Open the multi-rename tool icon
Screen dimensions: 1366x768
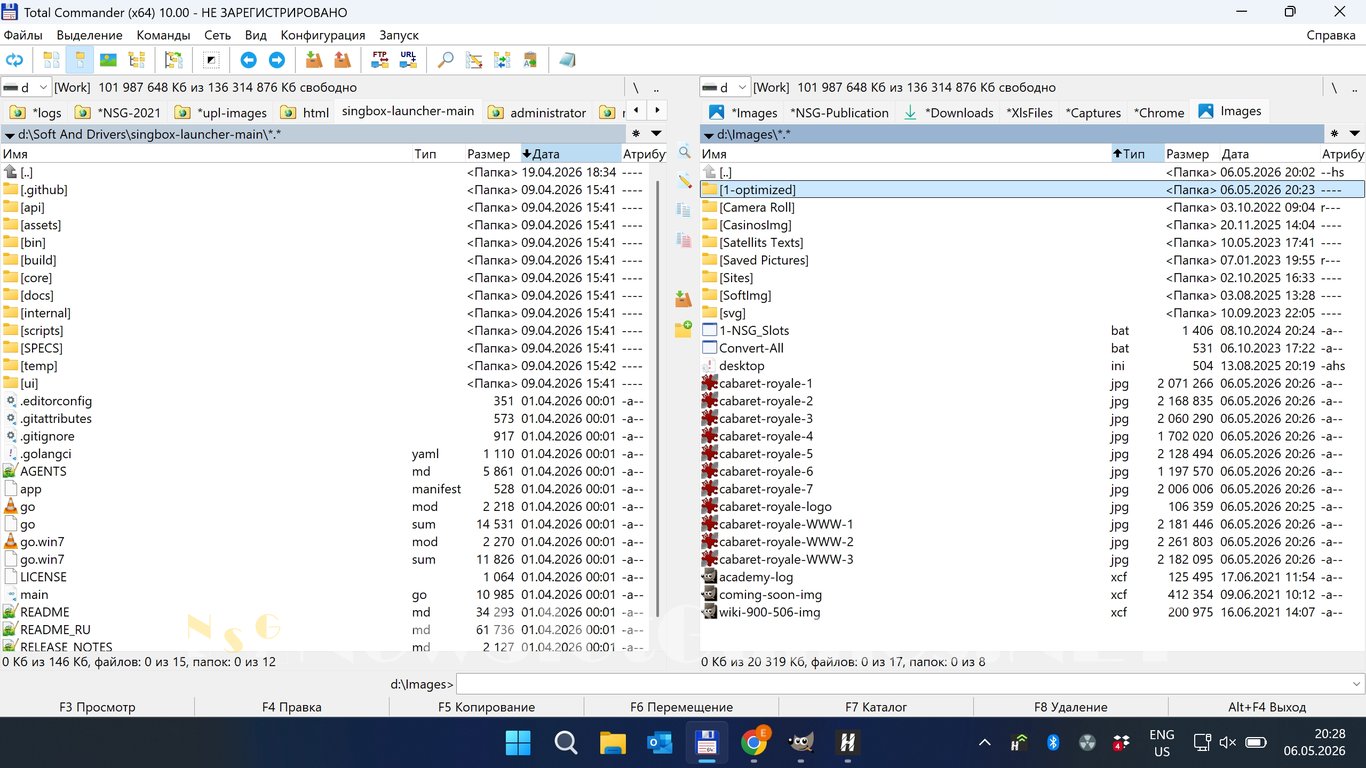click(x=474, y=60)
